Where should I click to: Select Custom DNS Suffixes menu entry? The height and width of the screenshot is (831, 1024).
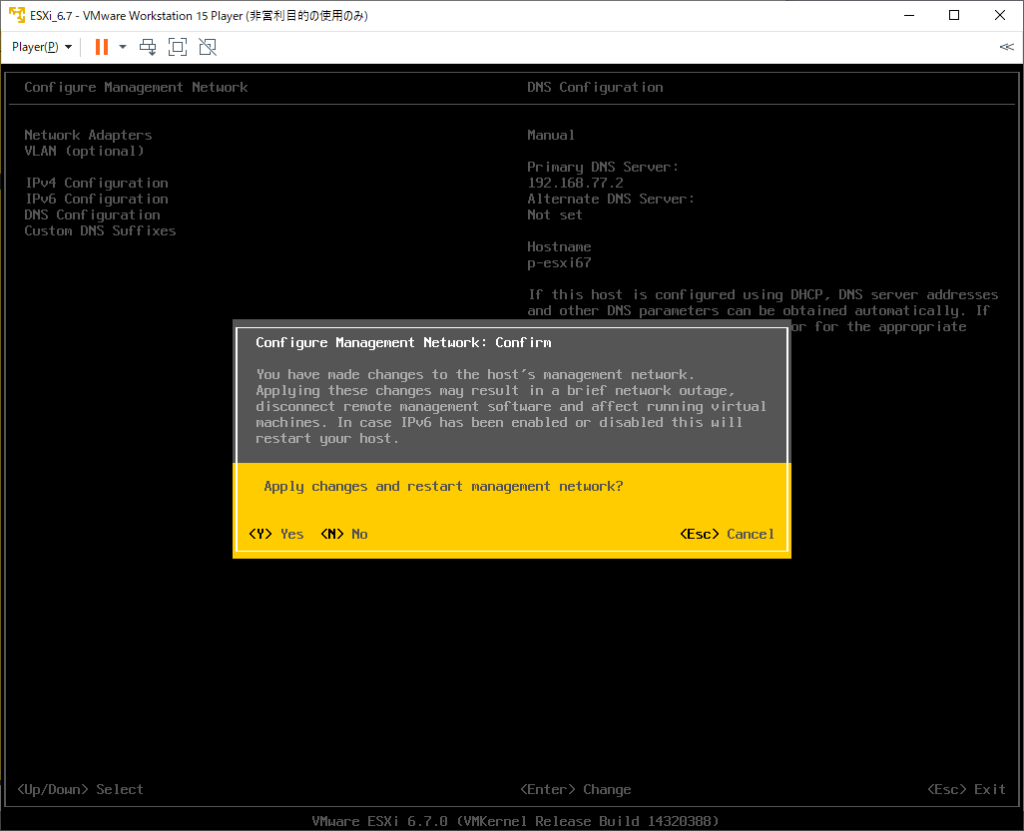100,231
